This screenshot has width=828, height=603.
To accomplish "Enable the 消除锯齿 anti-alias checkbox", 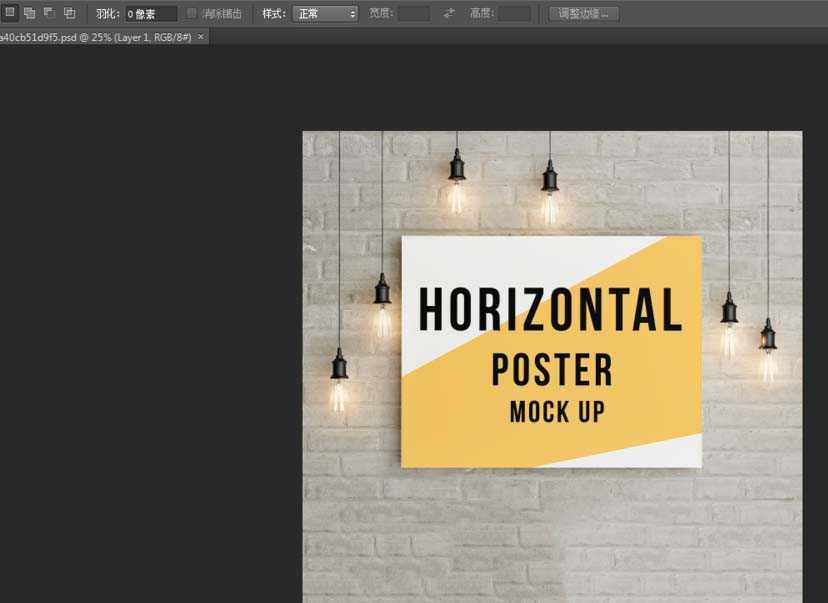I will [193, 14].
